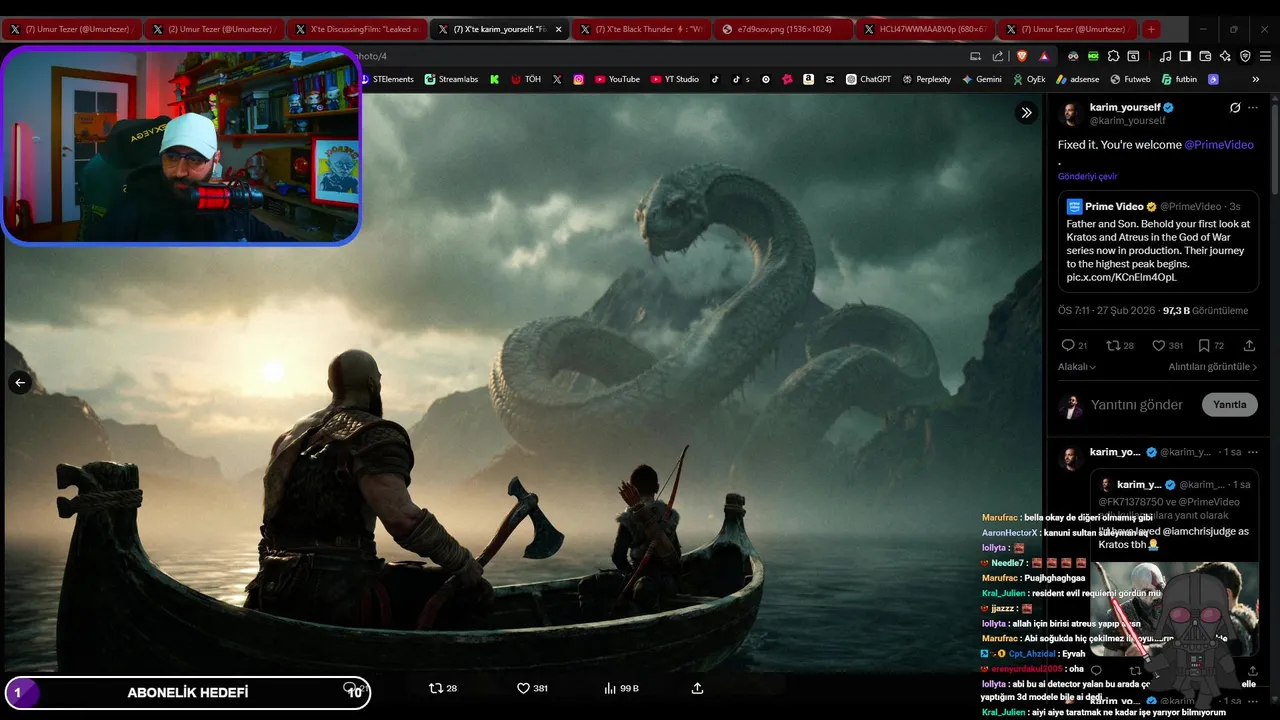
Task: Click the @PrimeVideo mention in the post
Action: [1219, 145]
